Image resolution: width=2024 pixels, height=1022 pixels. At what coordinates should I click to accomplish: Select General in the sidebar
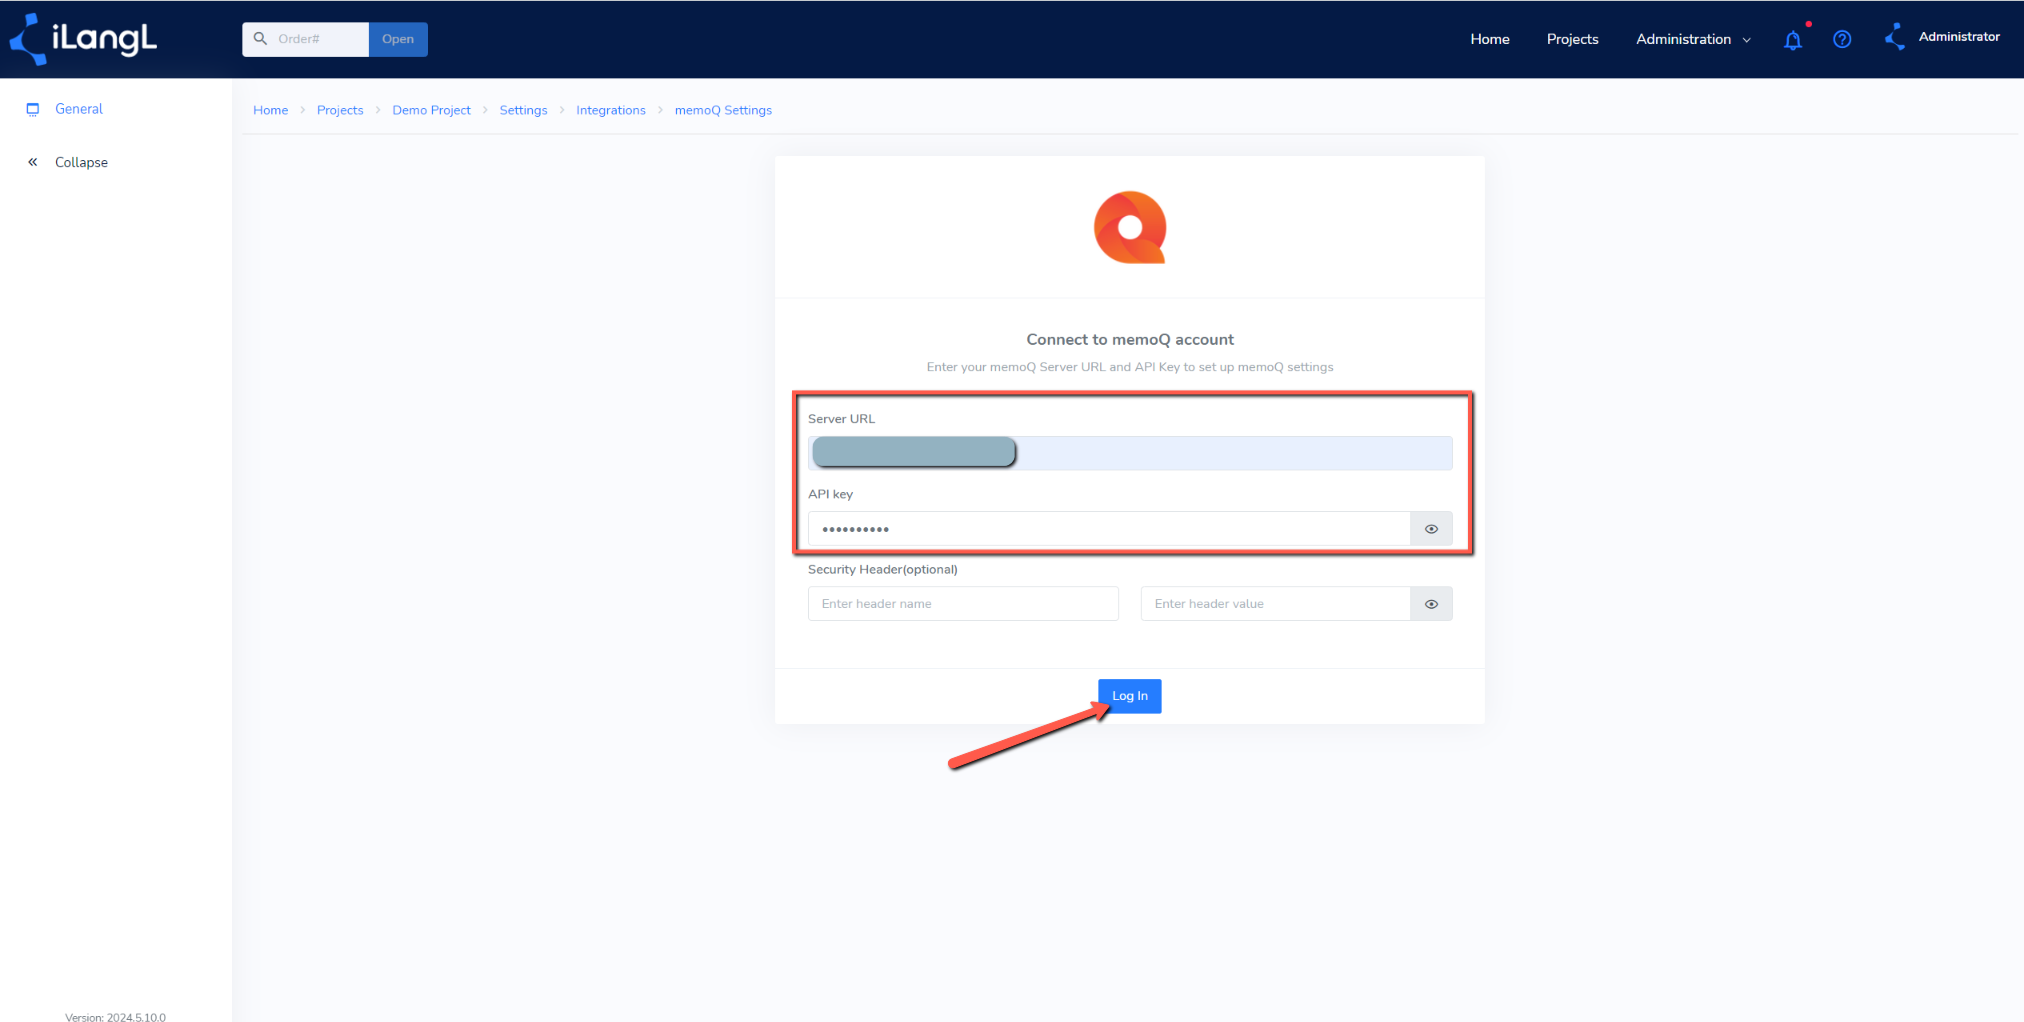pos(79,109)
